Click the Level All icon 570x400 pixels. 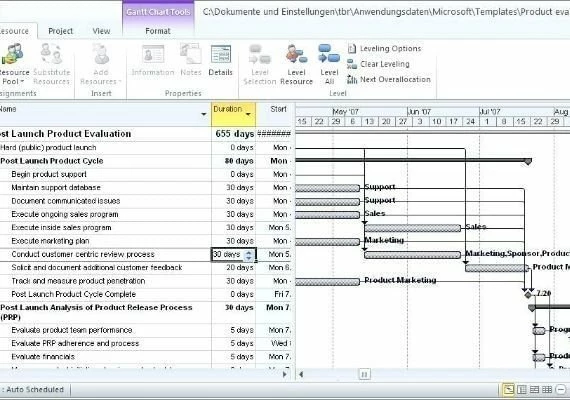[x=329, y=65]
